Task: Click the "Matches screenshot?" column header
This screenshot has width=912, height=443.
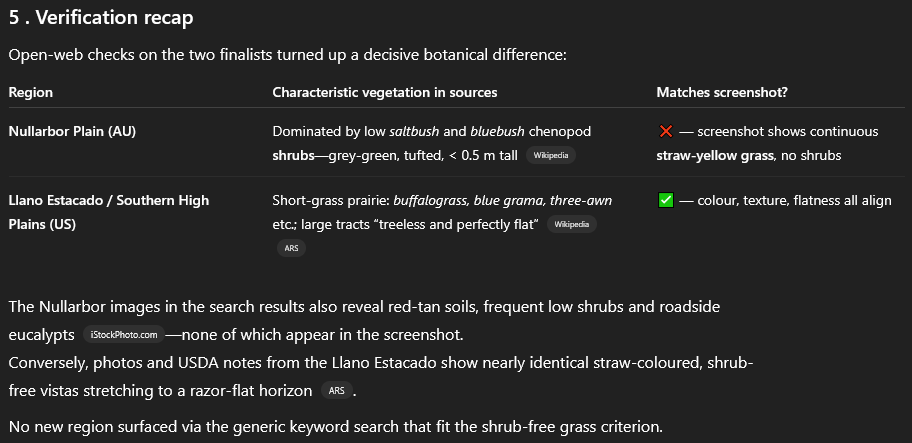Action: [722, 92]
